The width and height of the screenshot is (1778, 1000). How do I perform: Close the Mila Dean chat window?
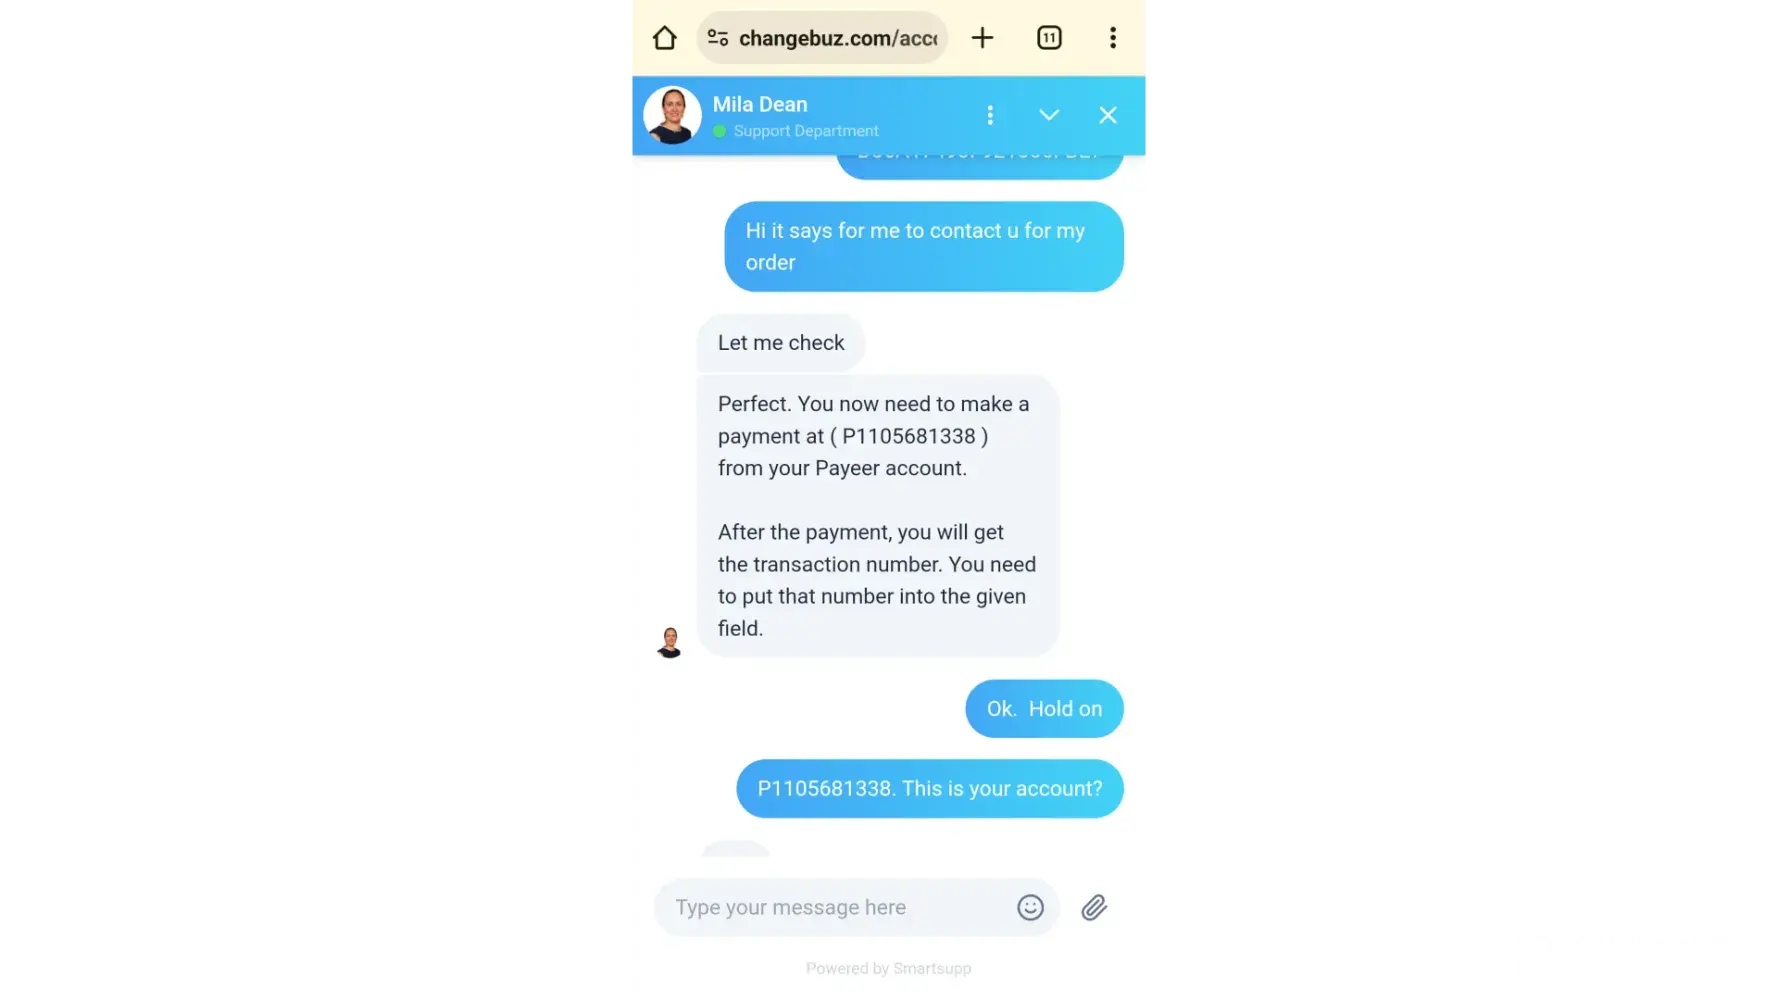pos(1107,115)
